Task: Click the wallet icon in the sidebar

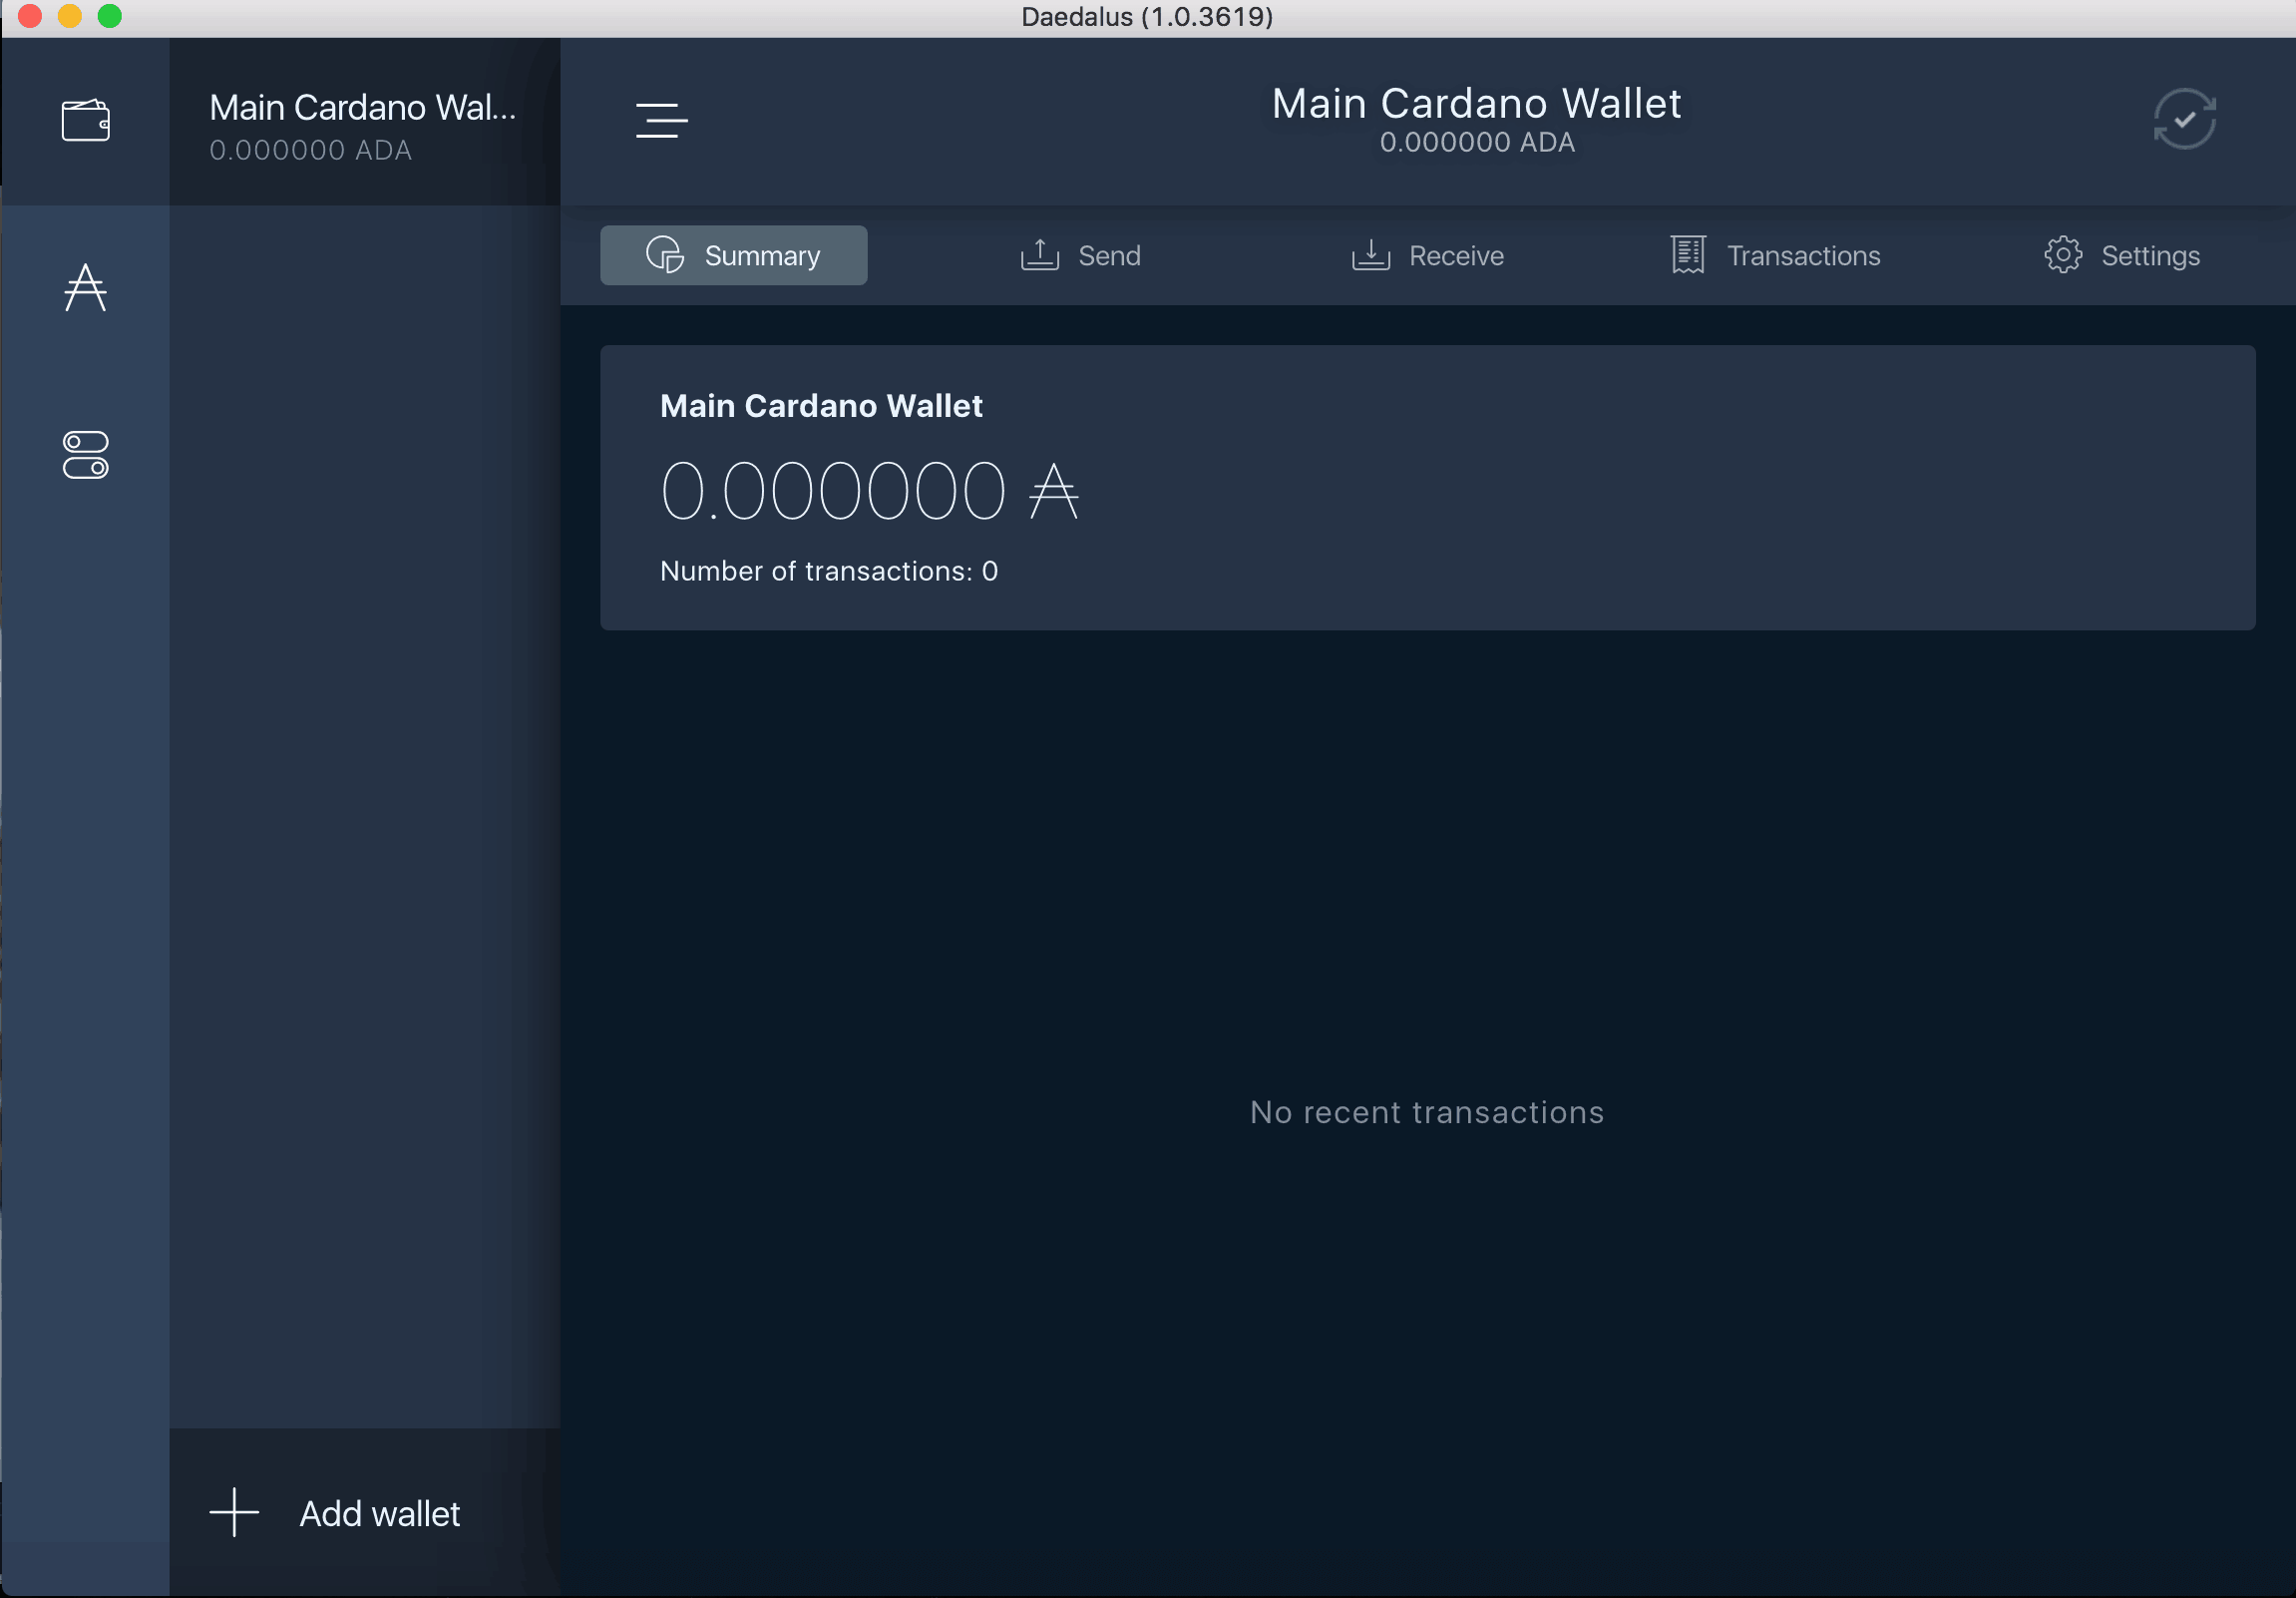Action: tap(87, 119)
